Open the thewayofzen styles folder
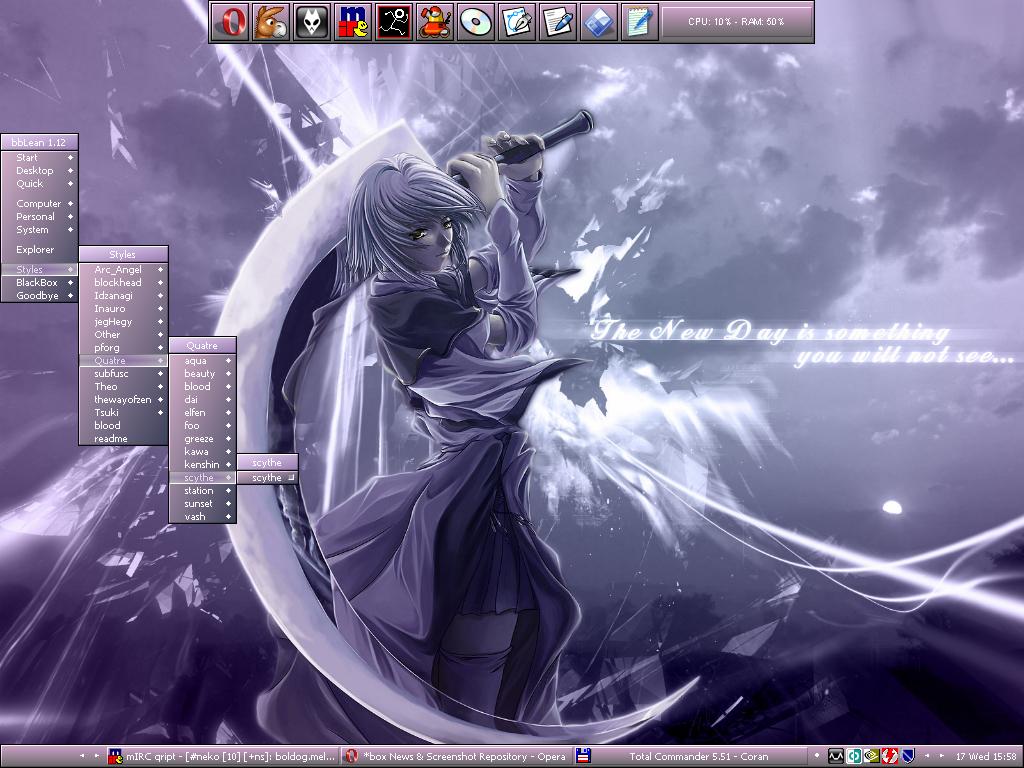This screenshot has height=768, width=1024. 123,400
